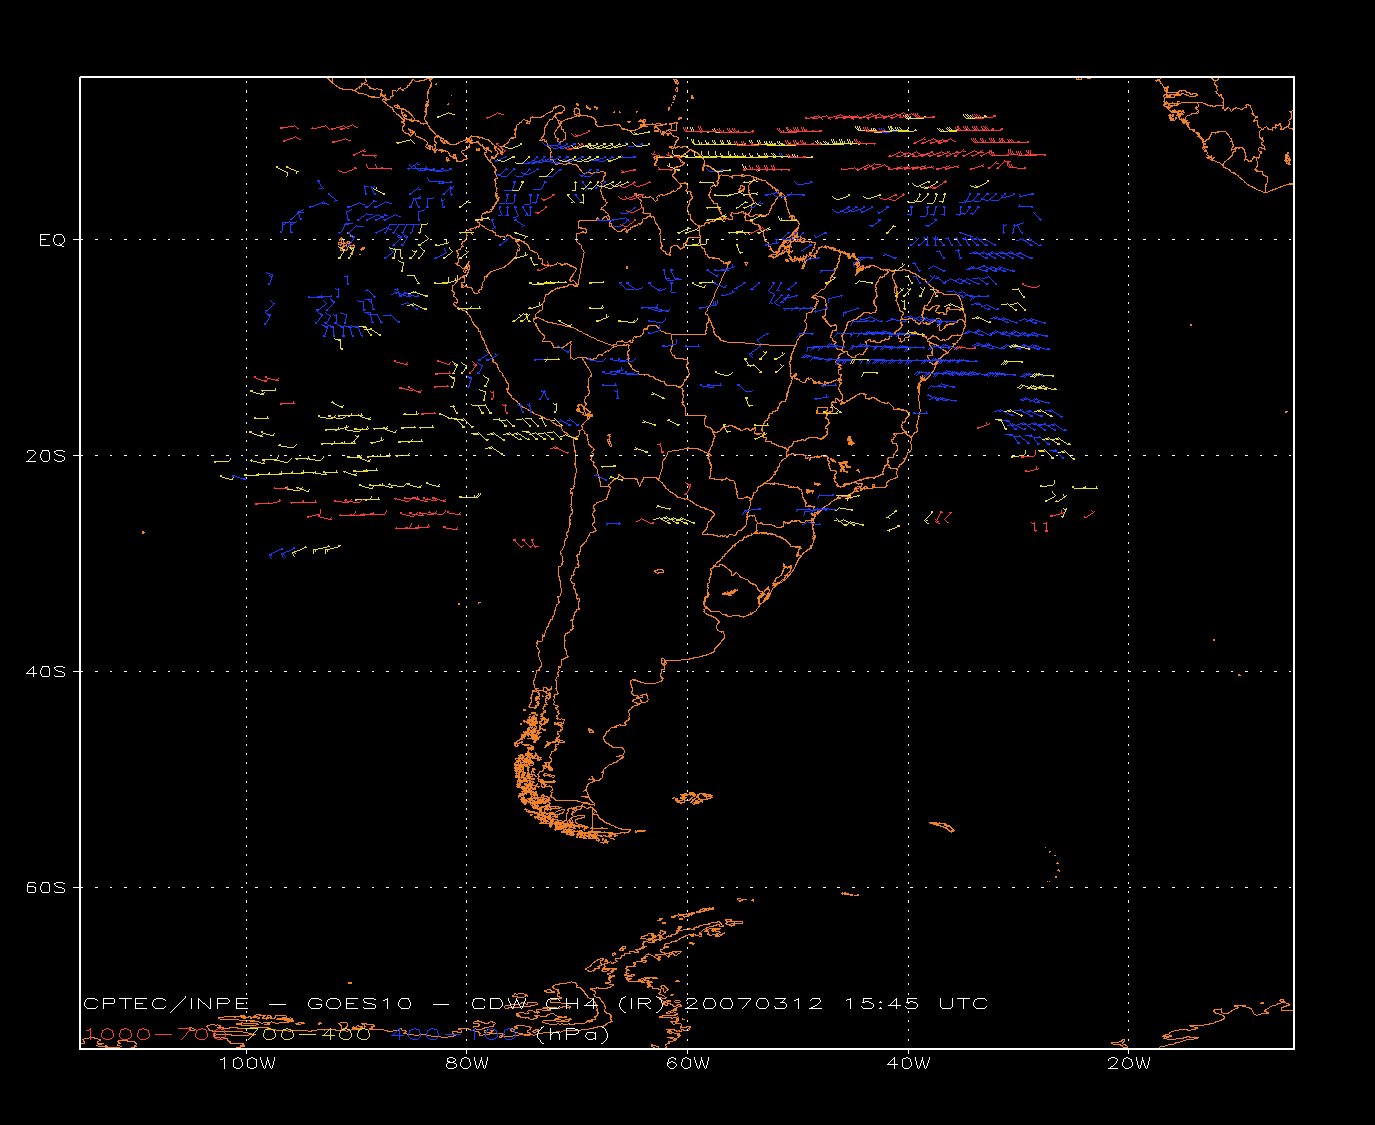The width and height of the screenshot is (1375, 1125).
Task: Click the red '1000-700' legend entry
Action: [157, 1034]
